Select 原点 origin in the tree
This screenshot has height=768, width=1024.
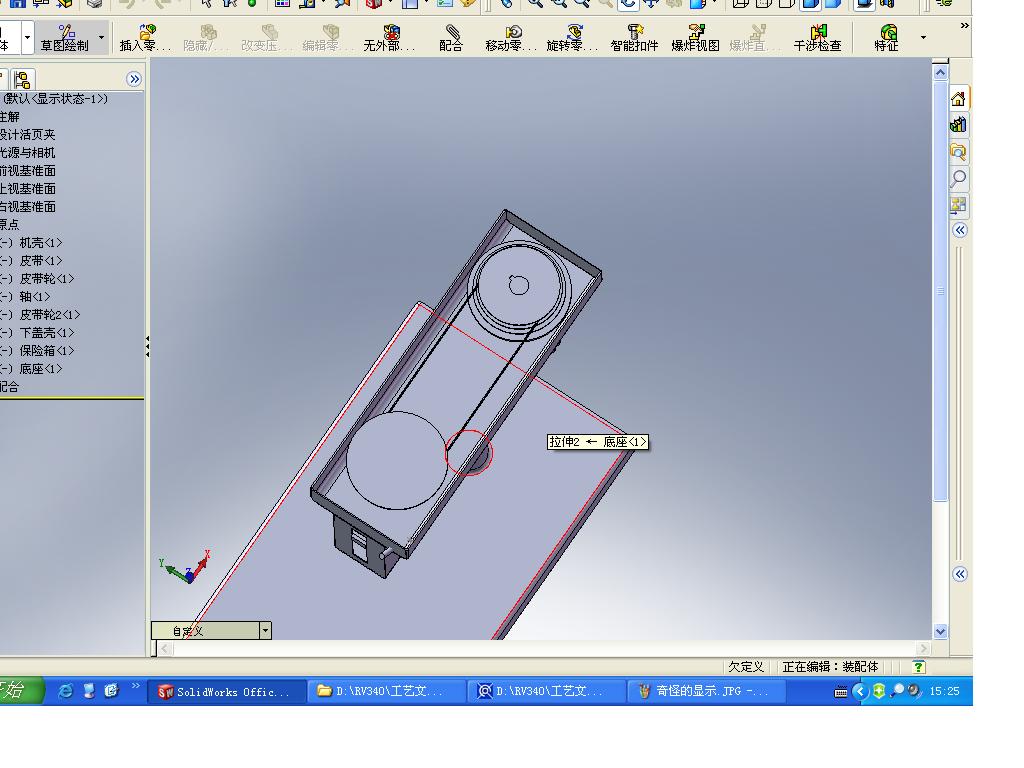coord(10,225)
